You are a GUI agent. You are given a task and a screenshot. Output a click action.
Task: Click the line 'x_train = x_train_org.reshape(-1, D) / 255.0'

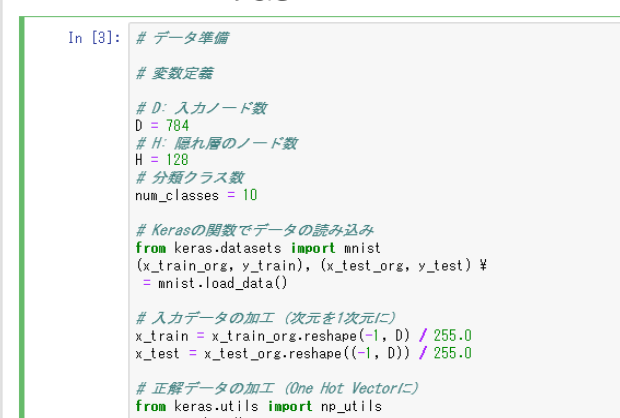303,336
